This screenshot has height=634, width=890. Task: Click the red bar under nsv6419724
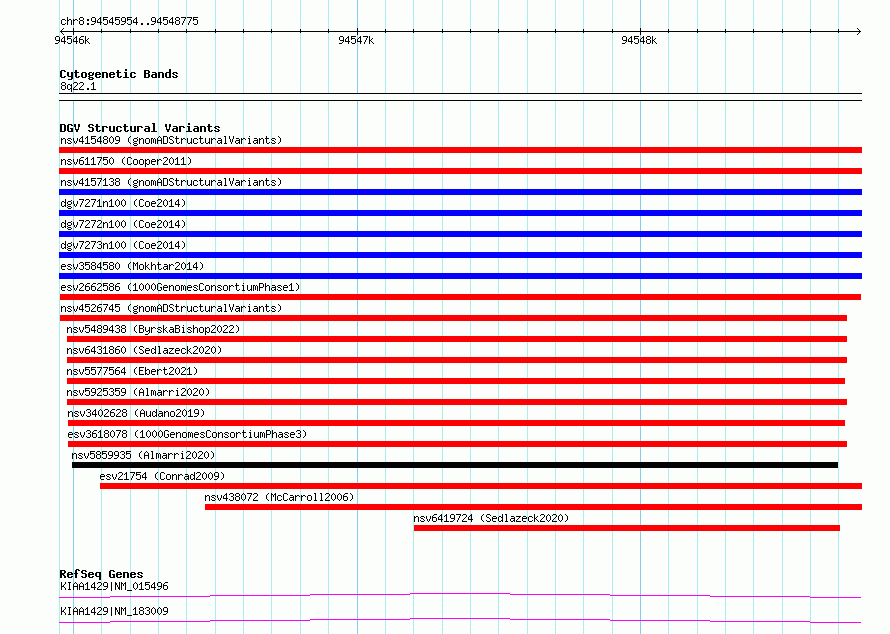click(627, 528)
